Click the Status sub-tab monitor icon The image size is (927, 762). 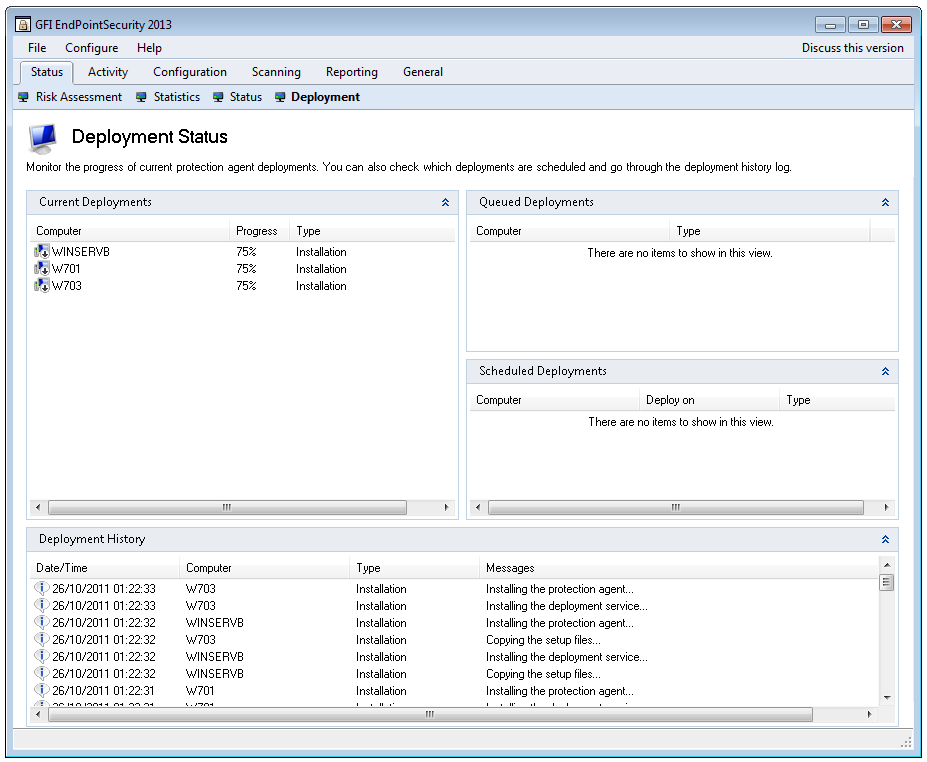[x=218, y=97]
